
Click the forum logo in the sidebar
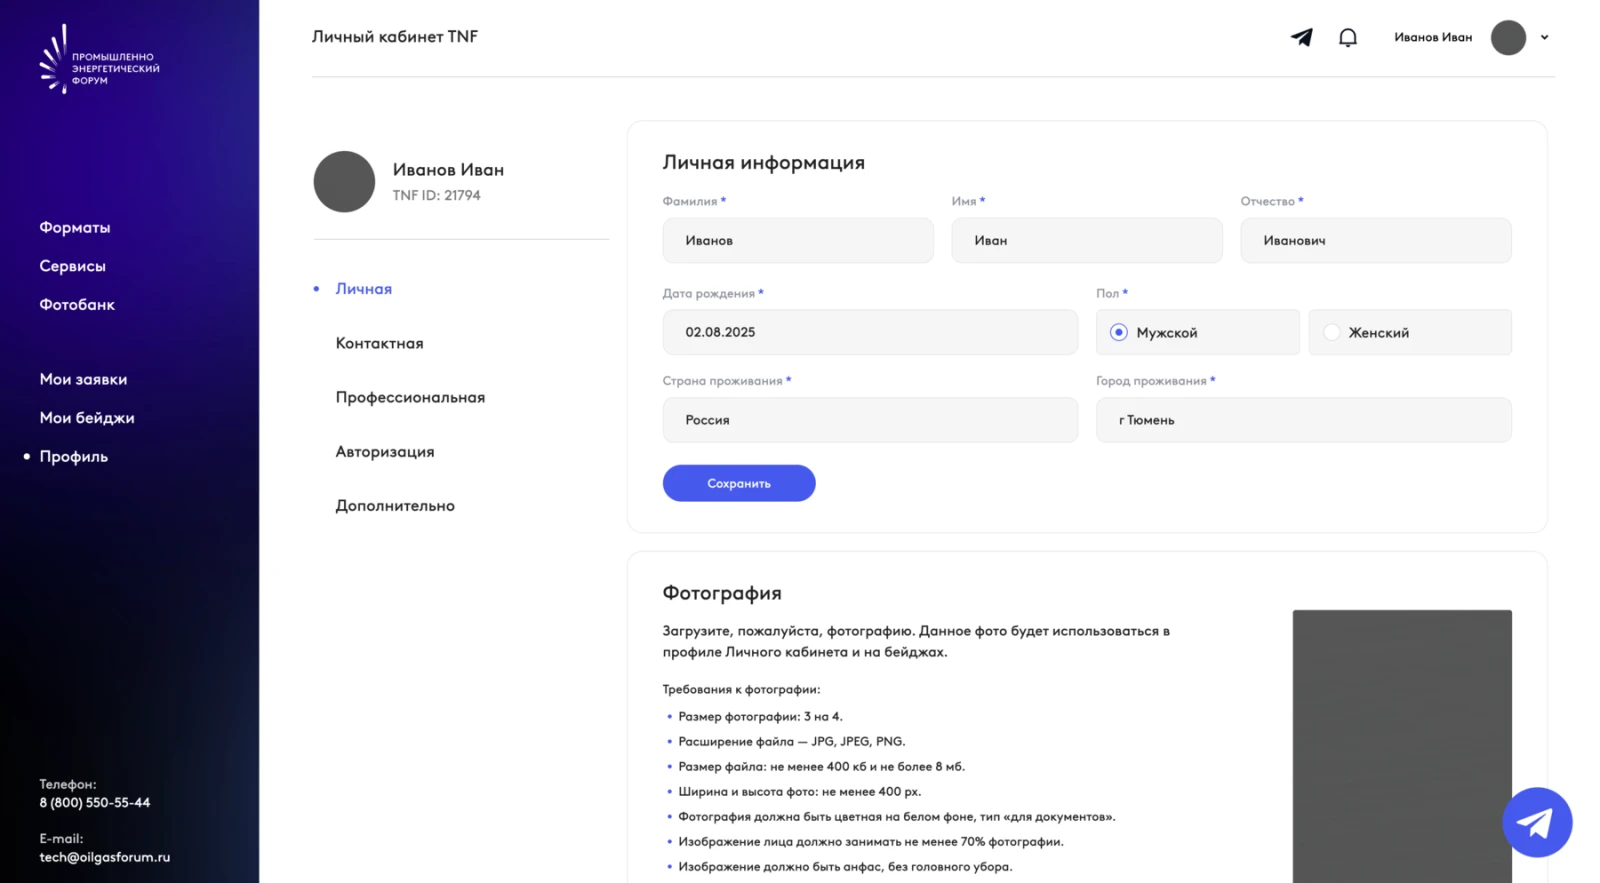click(99, 59)
